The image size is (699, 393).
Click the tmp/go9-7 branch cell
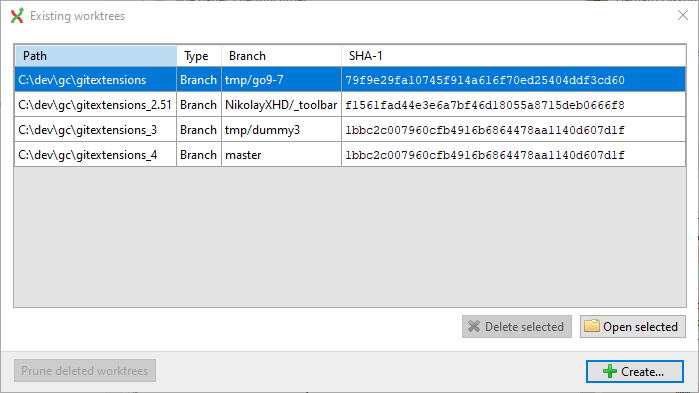(281, 80)
